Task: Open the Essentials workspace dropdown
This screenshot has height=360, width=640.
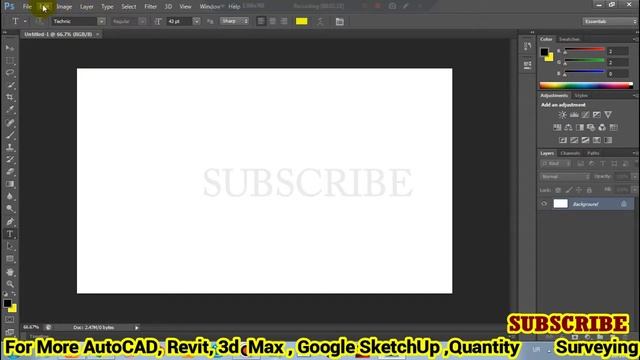Action: tap(610, 21)
